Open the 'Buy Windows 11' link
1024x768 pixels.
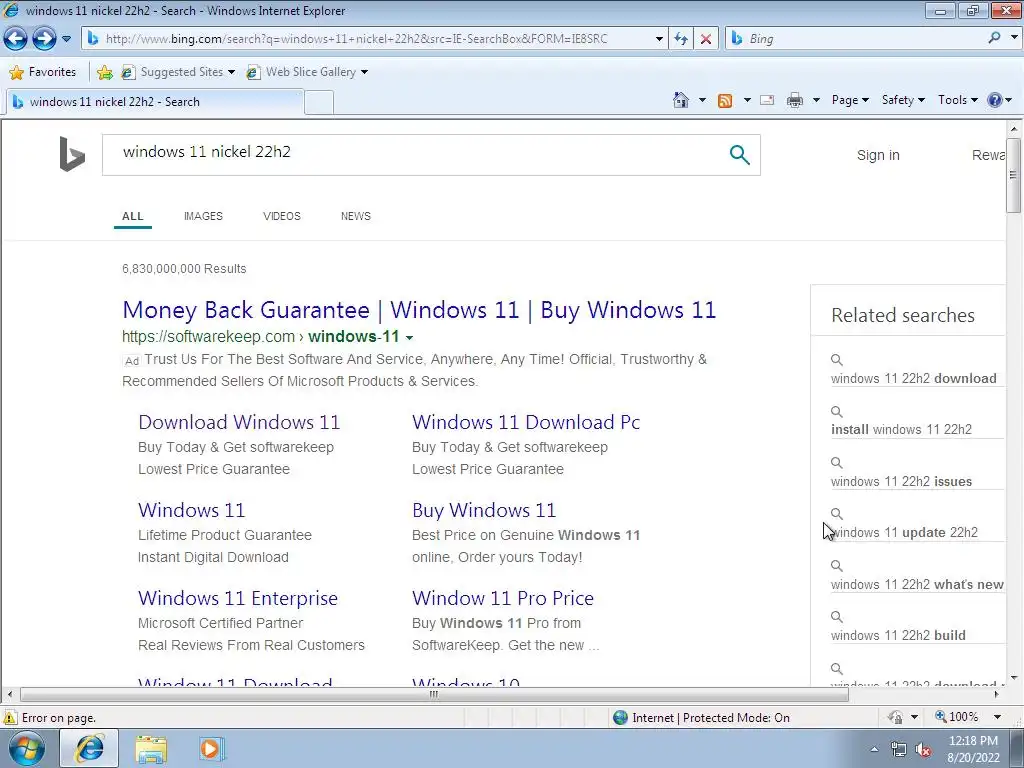pos(484,510)
